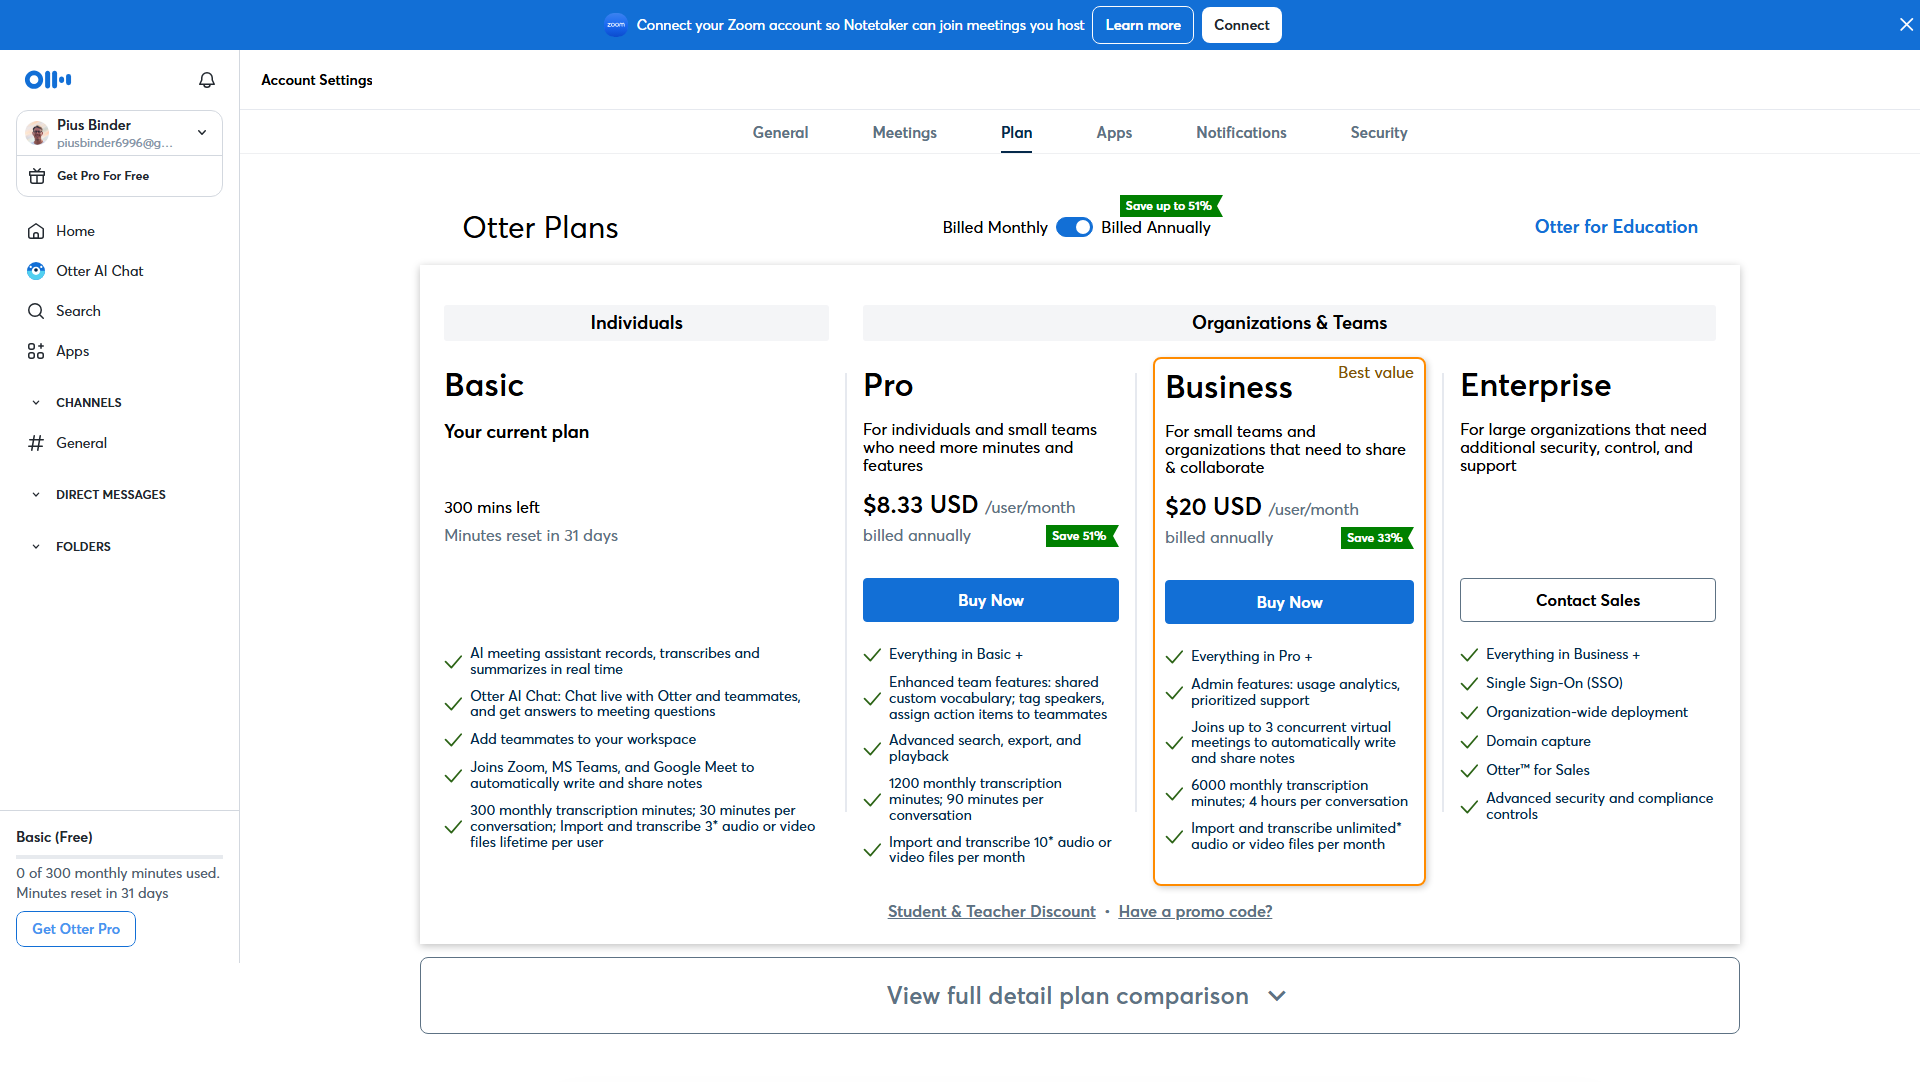
Task: Open Apps from the sidebar
Action: coord(72,351)
